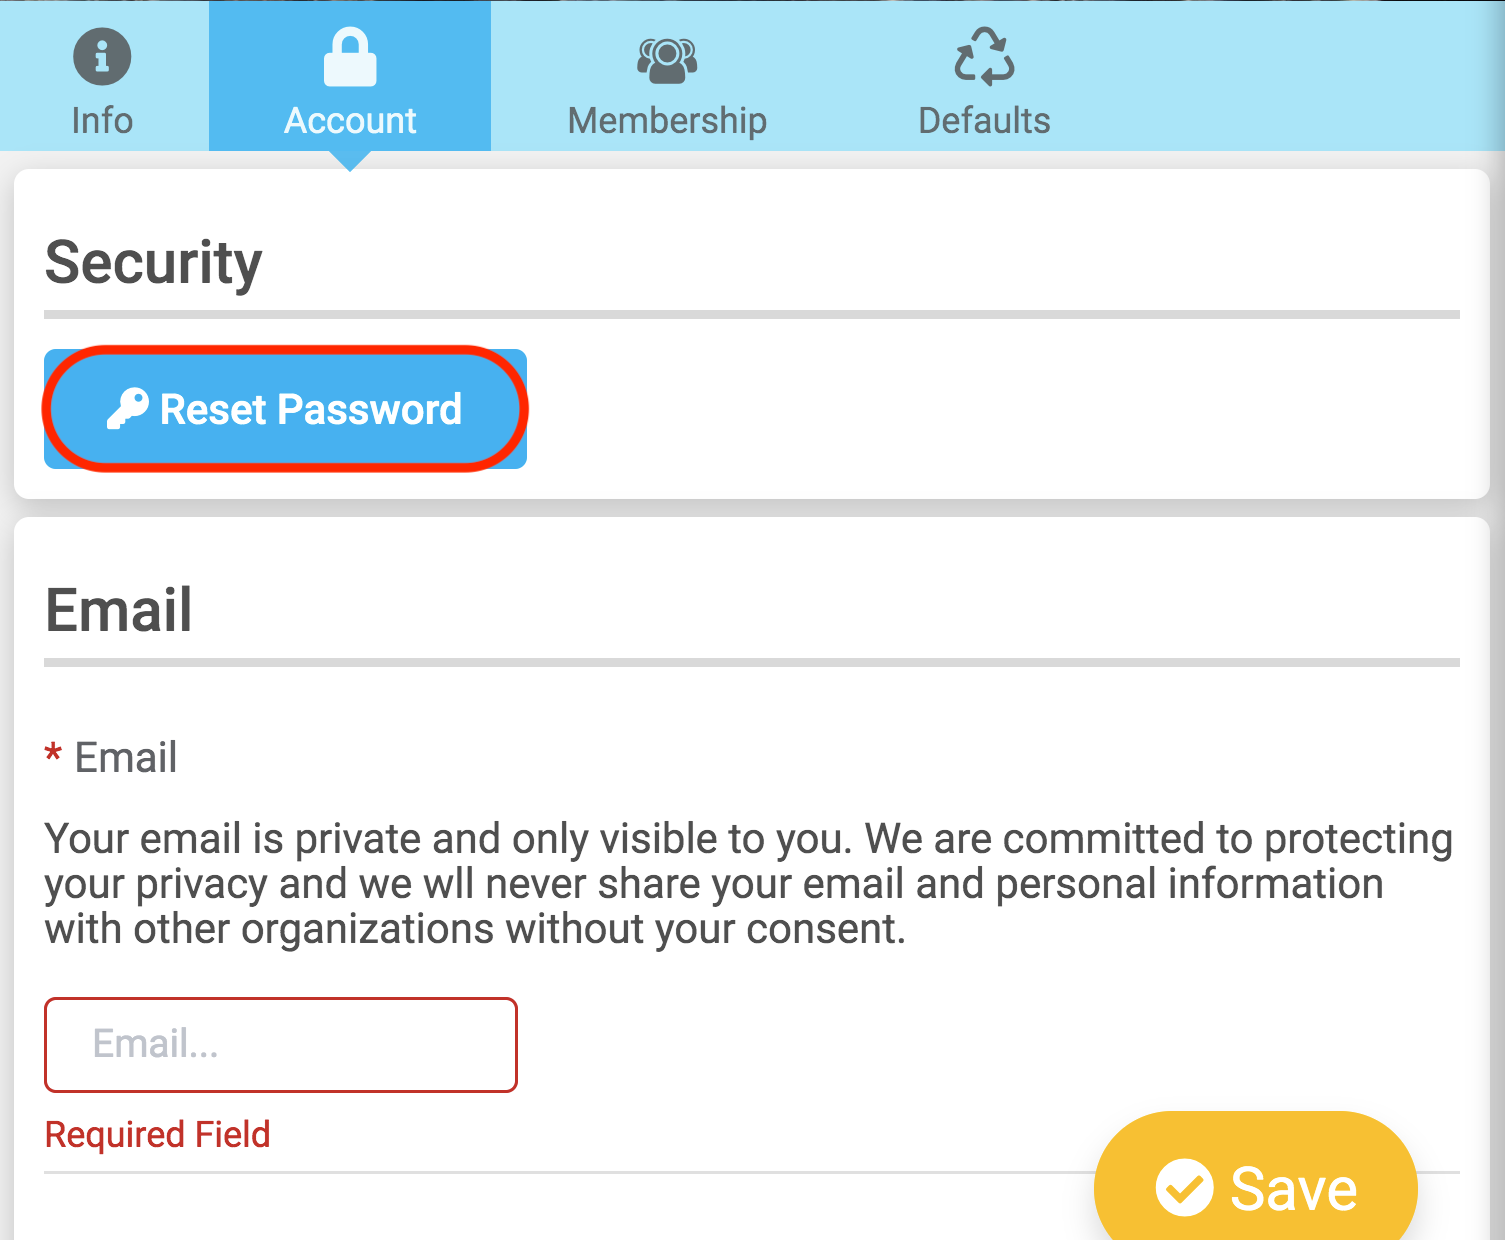Focus the Email input field
This screenshot has width=1505, height=1240.
point(281,1044)
